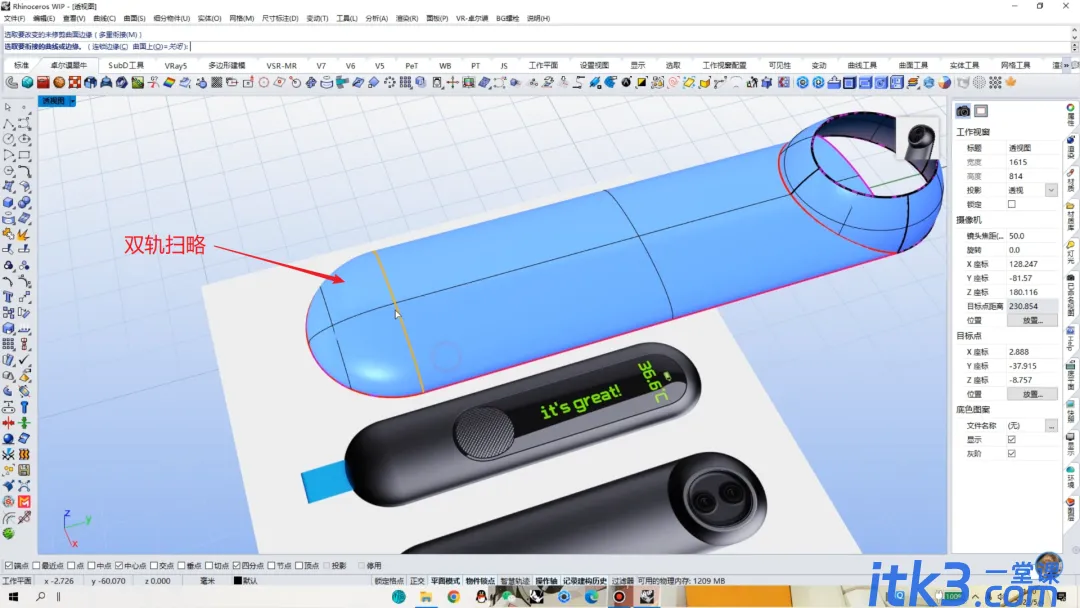The height and width of the screenshot is (608, 1080).
Task: Open the 实体(O) menu
Action: (209, 19)
